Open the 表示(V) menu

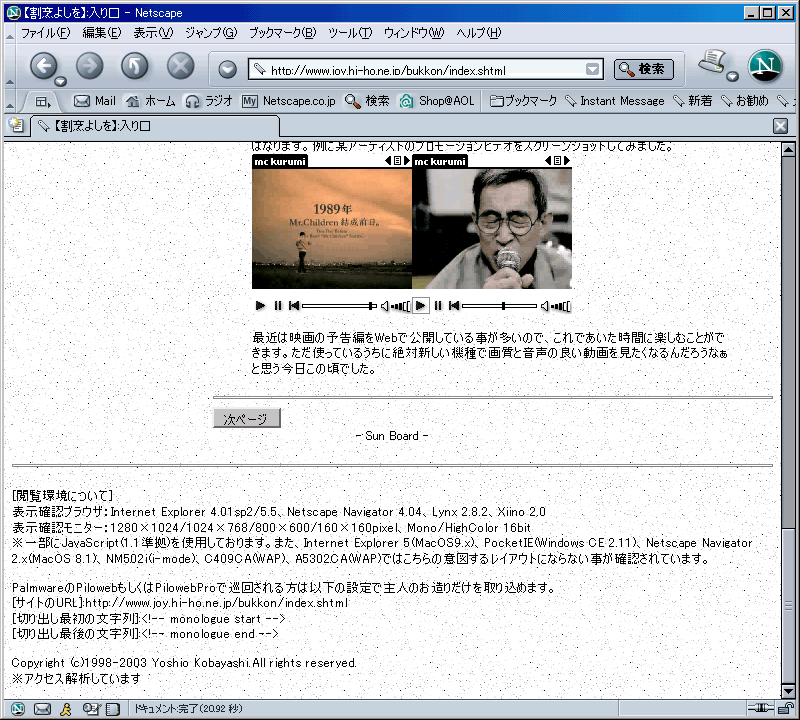(x=153, y=33)
